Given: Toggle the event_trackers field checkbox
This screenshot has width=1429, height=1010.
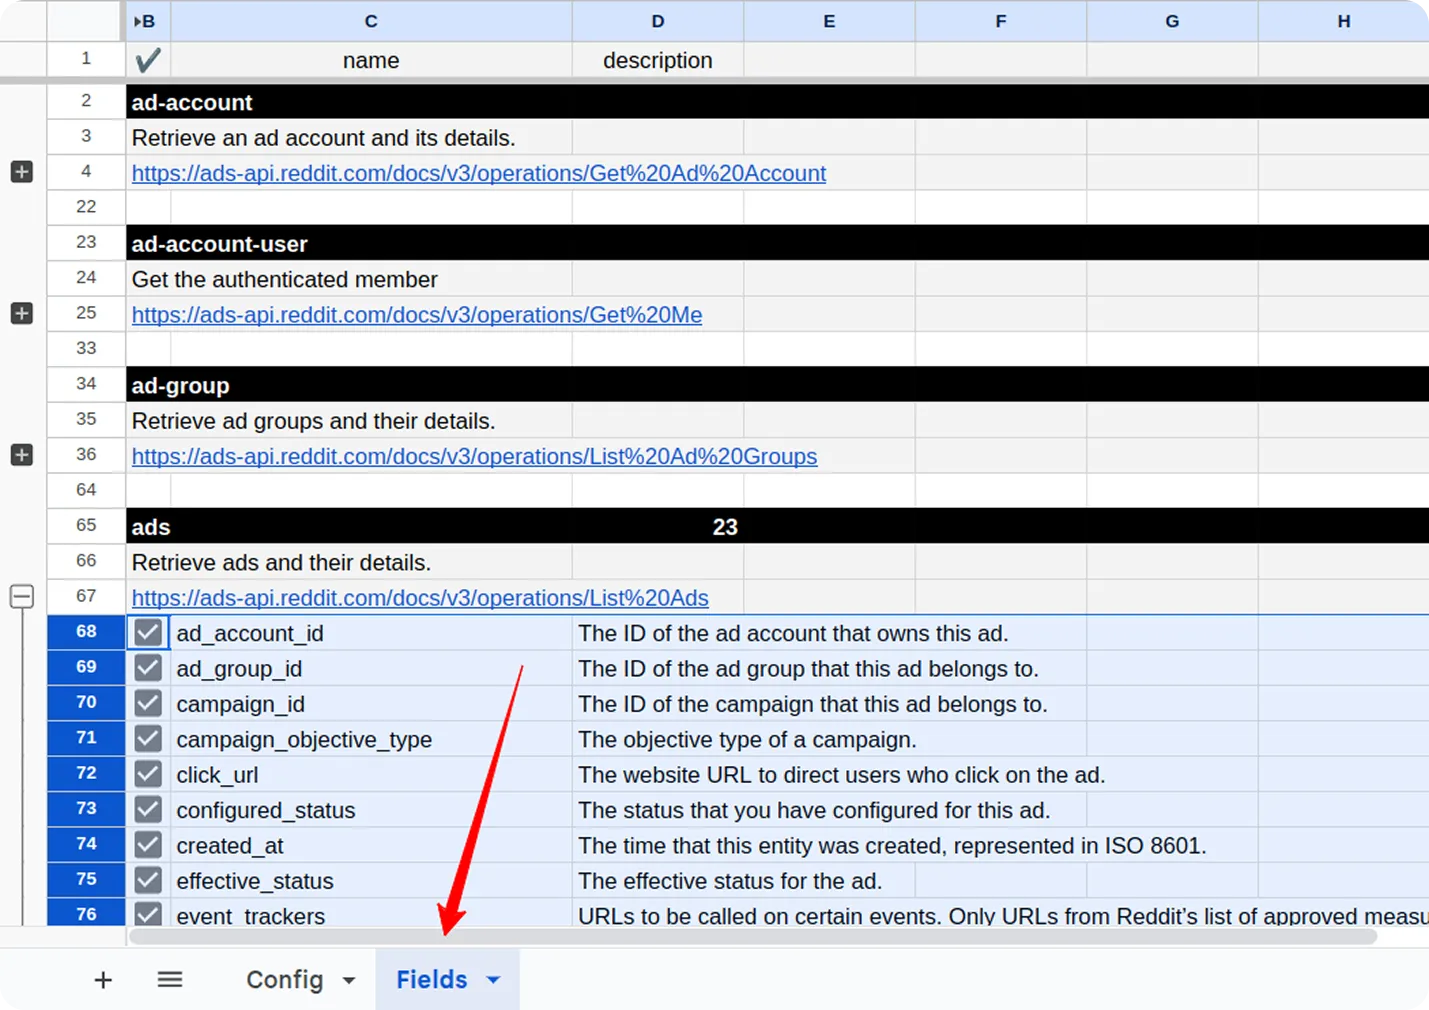Looking at the screenshot, I should point(147,915).
